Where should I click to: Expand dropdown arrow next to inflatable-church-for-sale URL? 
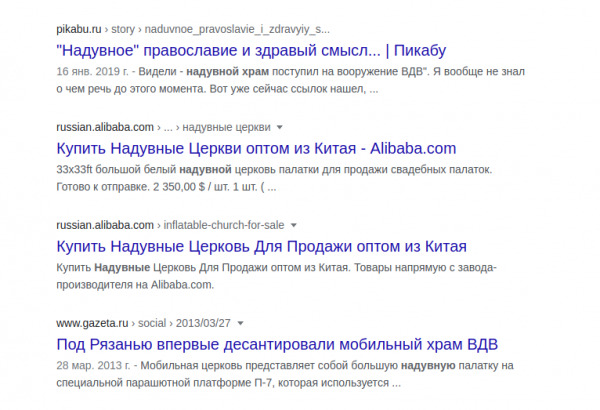tap(293, 225)
